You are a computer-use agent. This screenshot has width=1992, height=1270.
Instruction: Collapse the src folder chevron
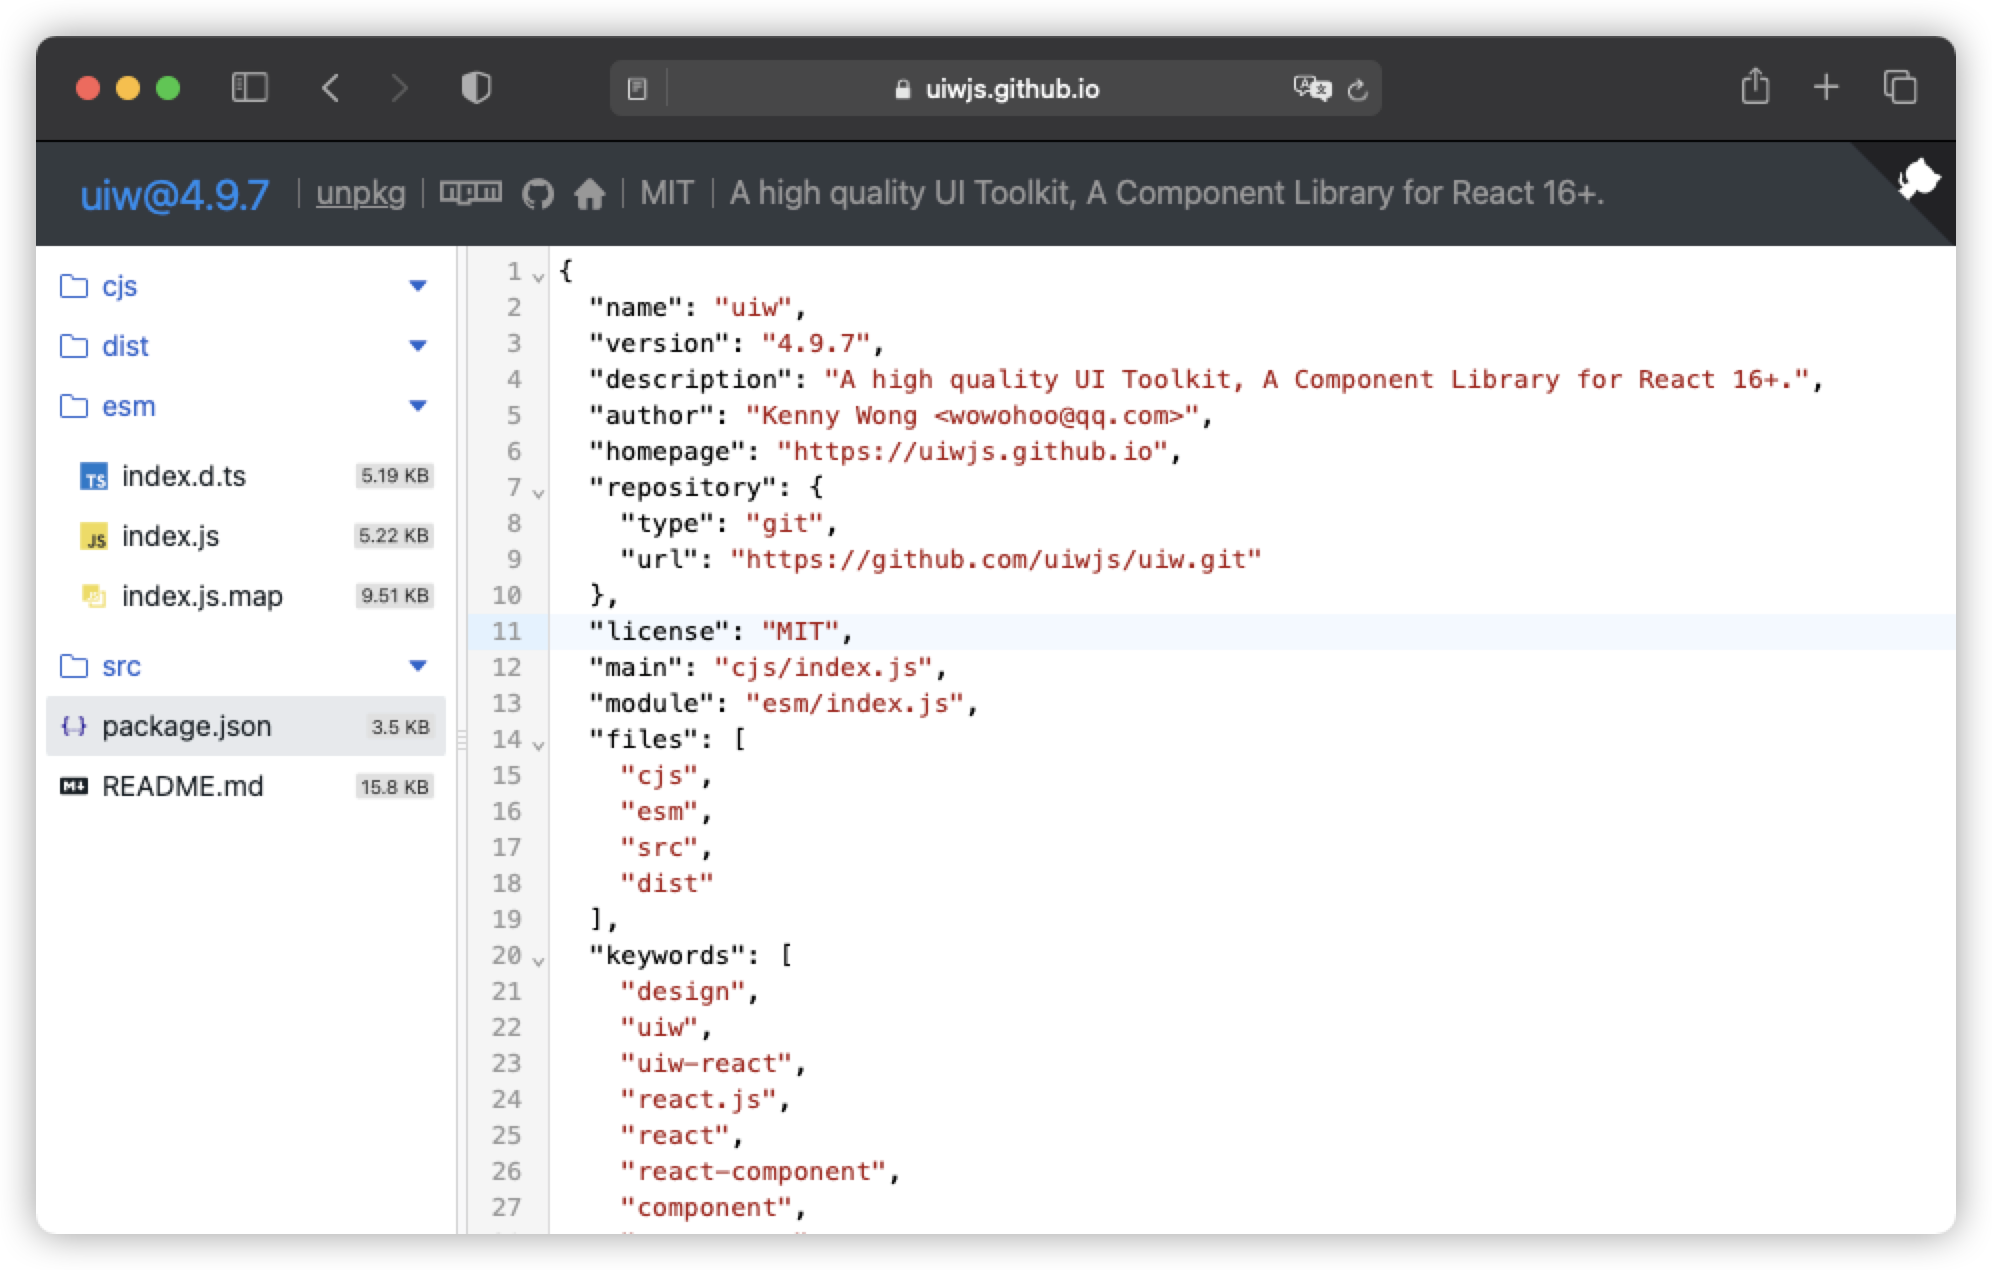pyautogui.click(x=418, y=666)
